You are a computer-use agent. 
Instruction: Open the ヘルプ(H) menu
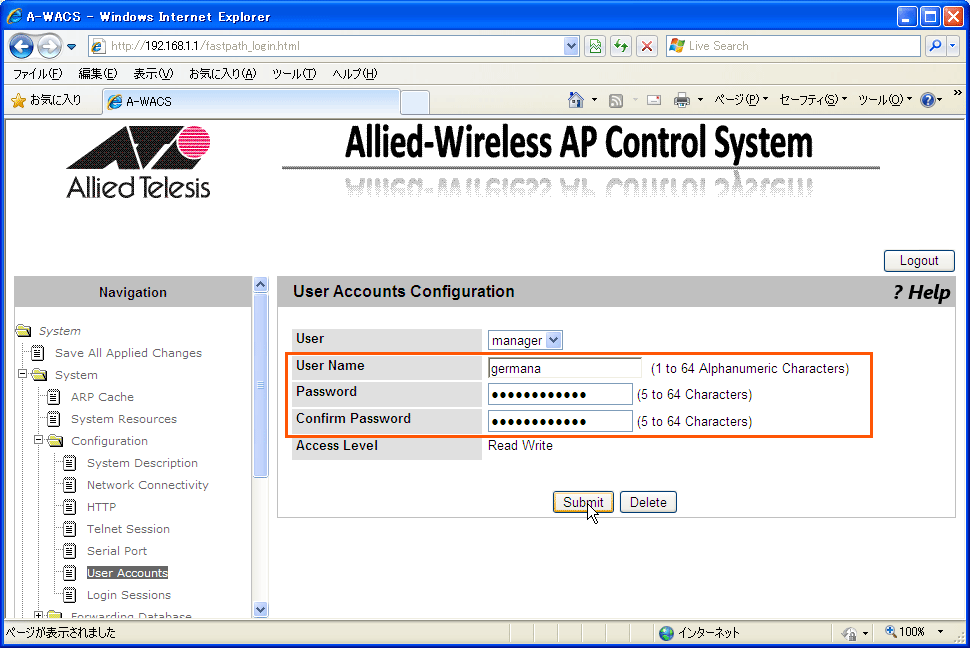pyautogui.click(x=354, y=74)
